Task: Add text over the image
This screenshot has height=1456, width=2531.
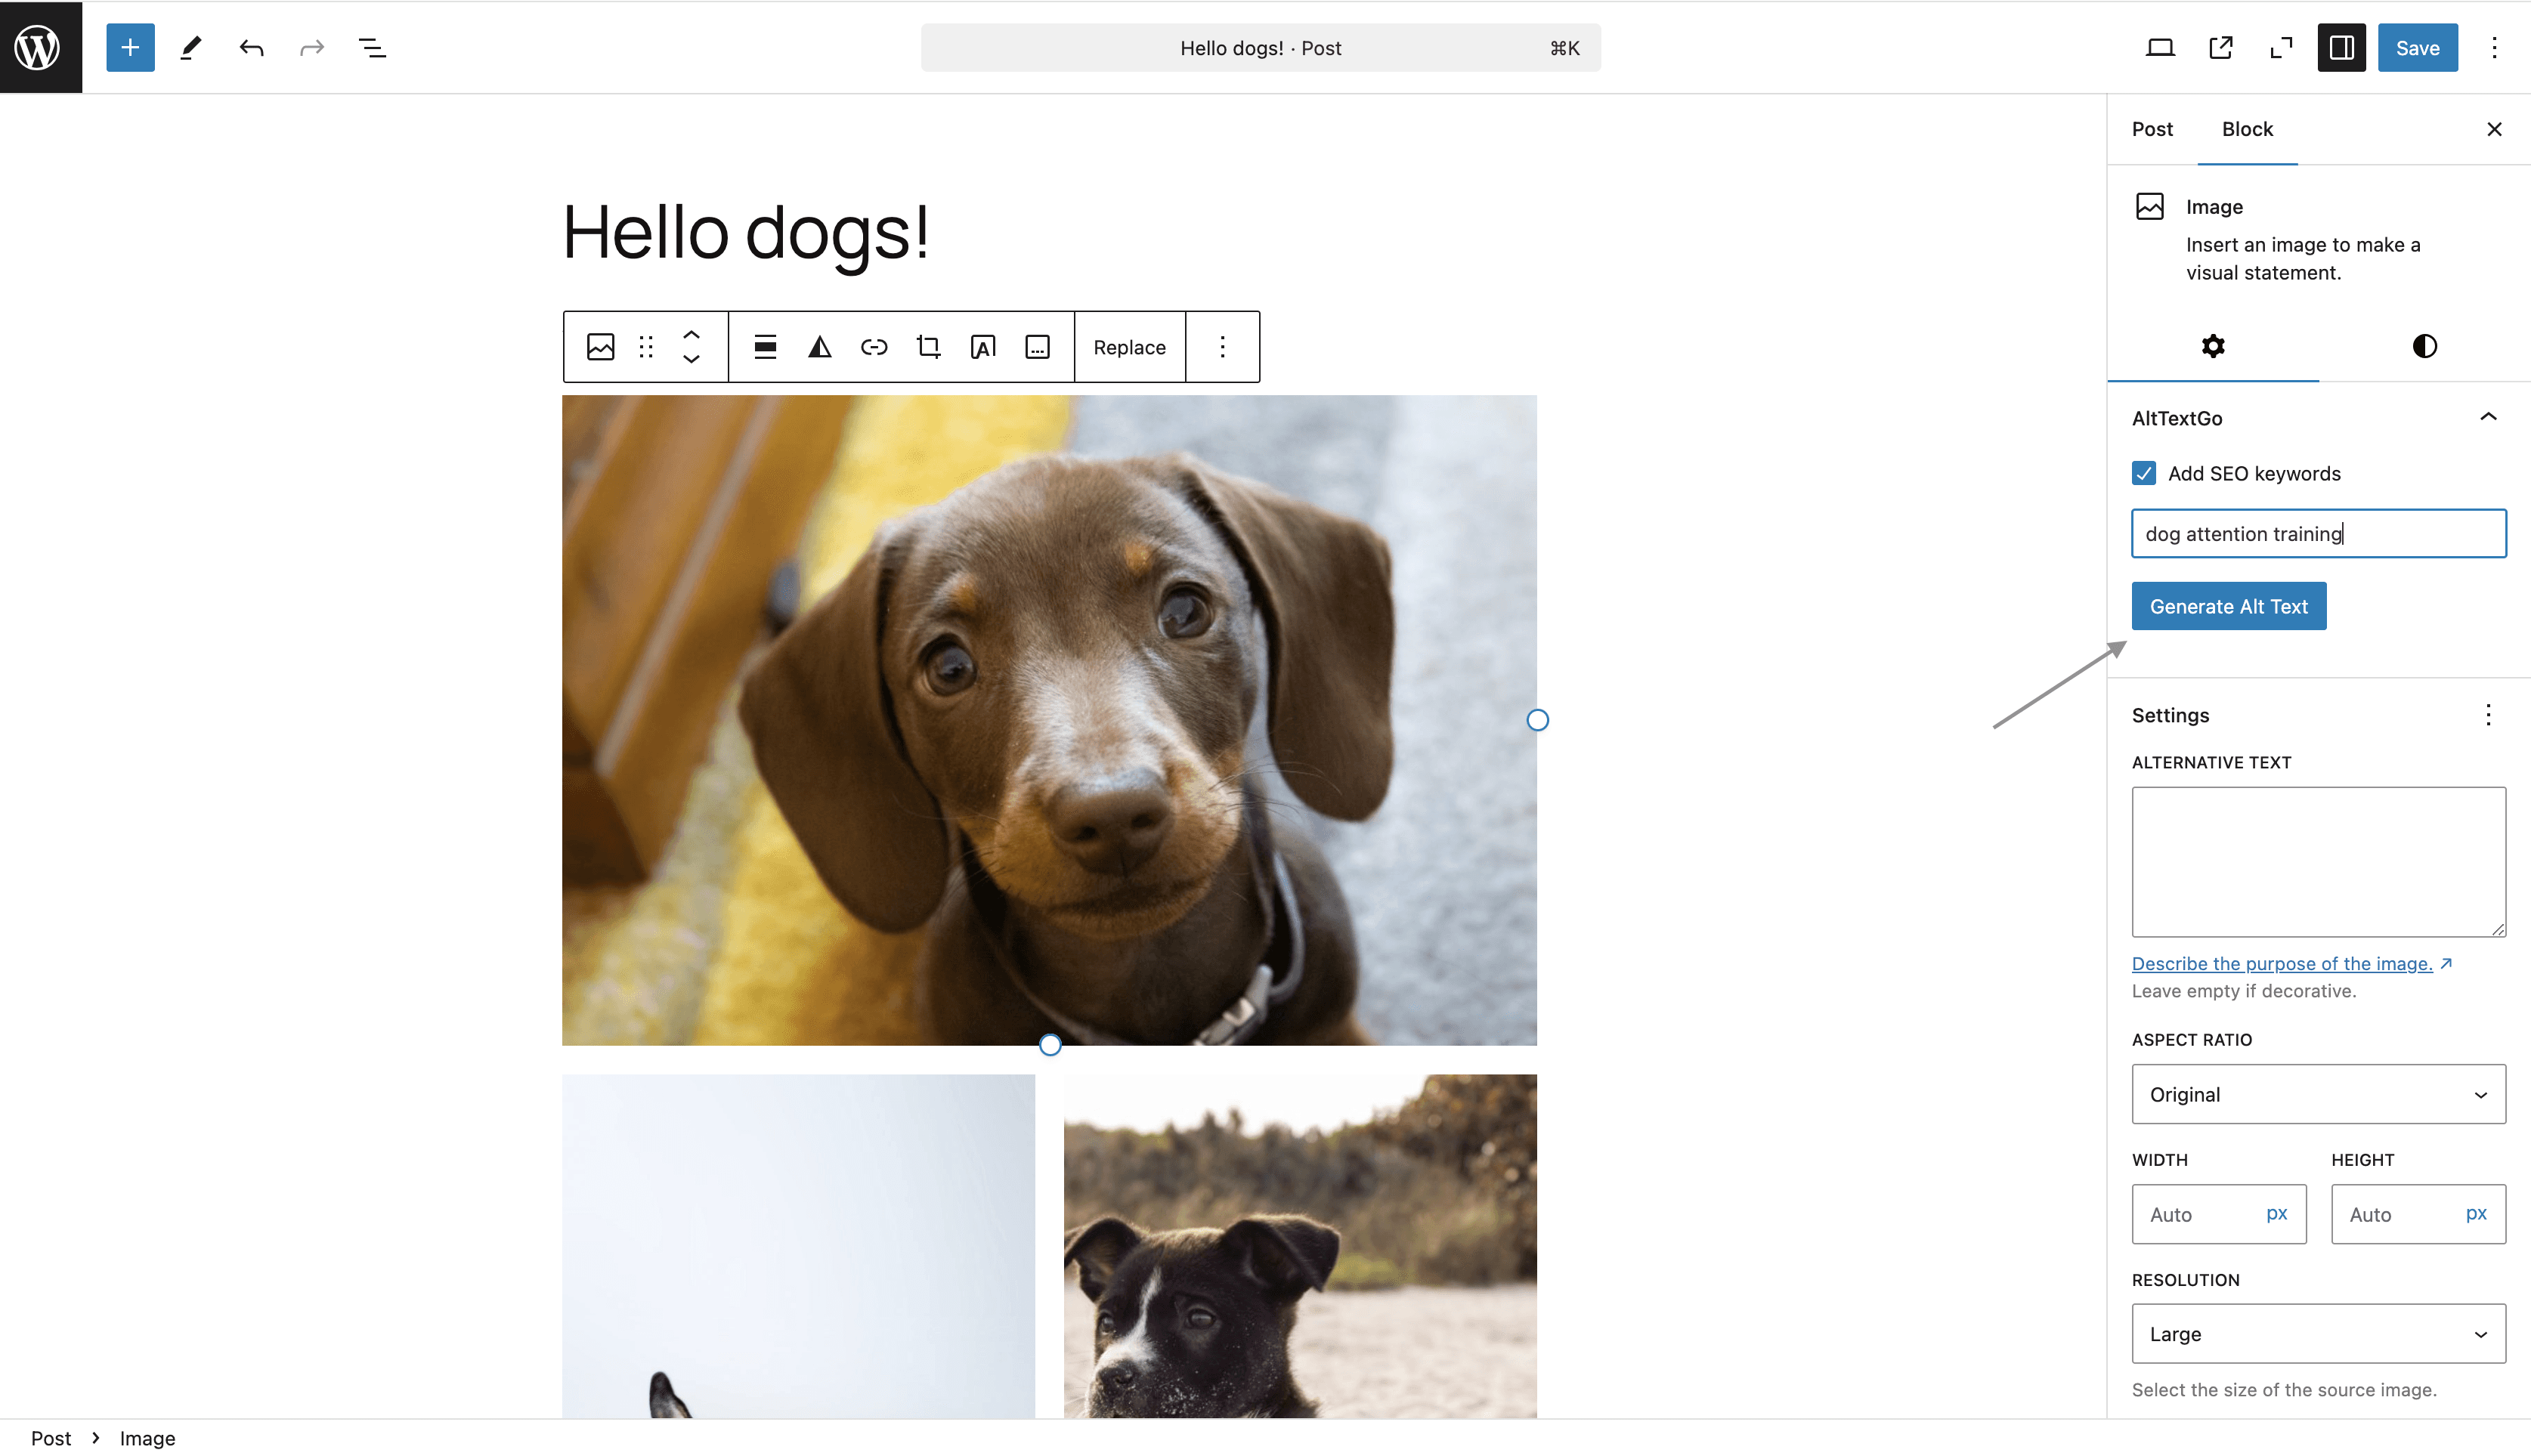Action: pos(982,347)
